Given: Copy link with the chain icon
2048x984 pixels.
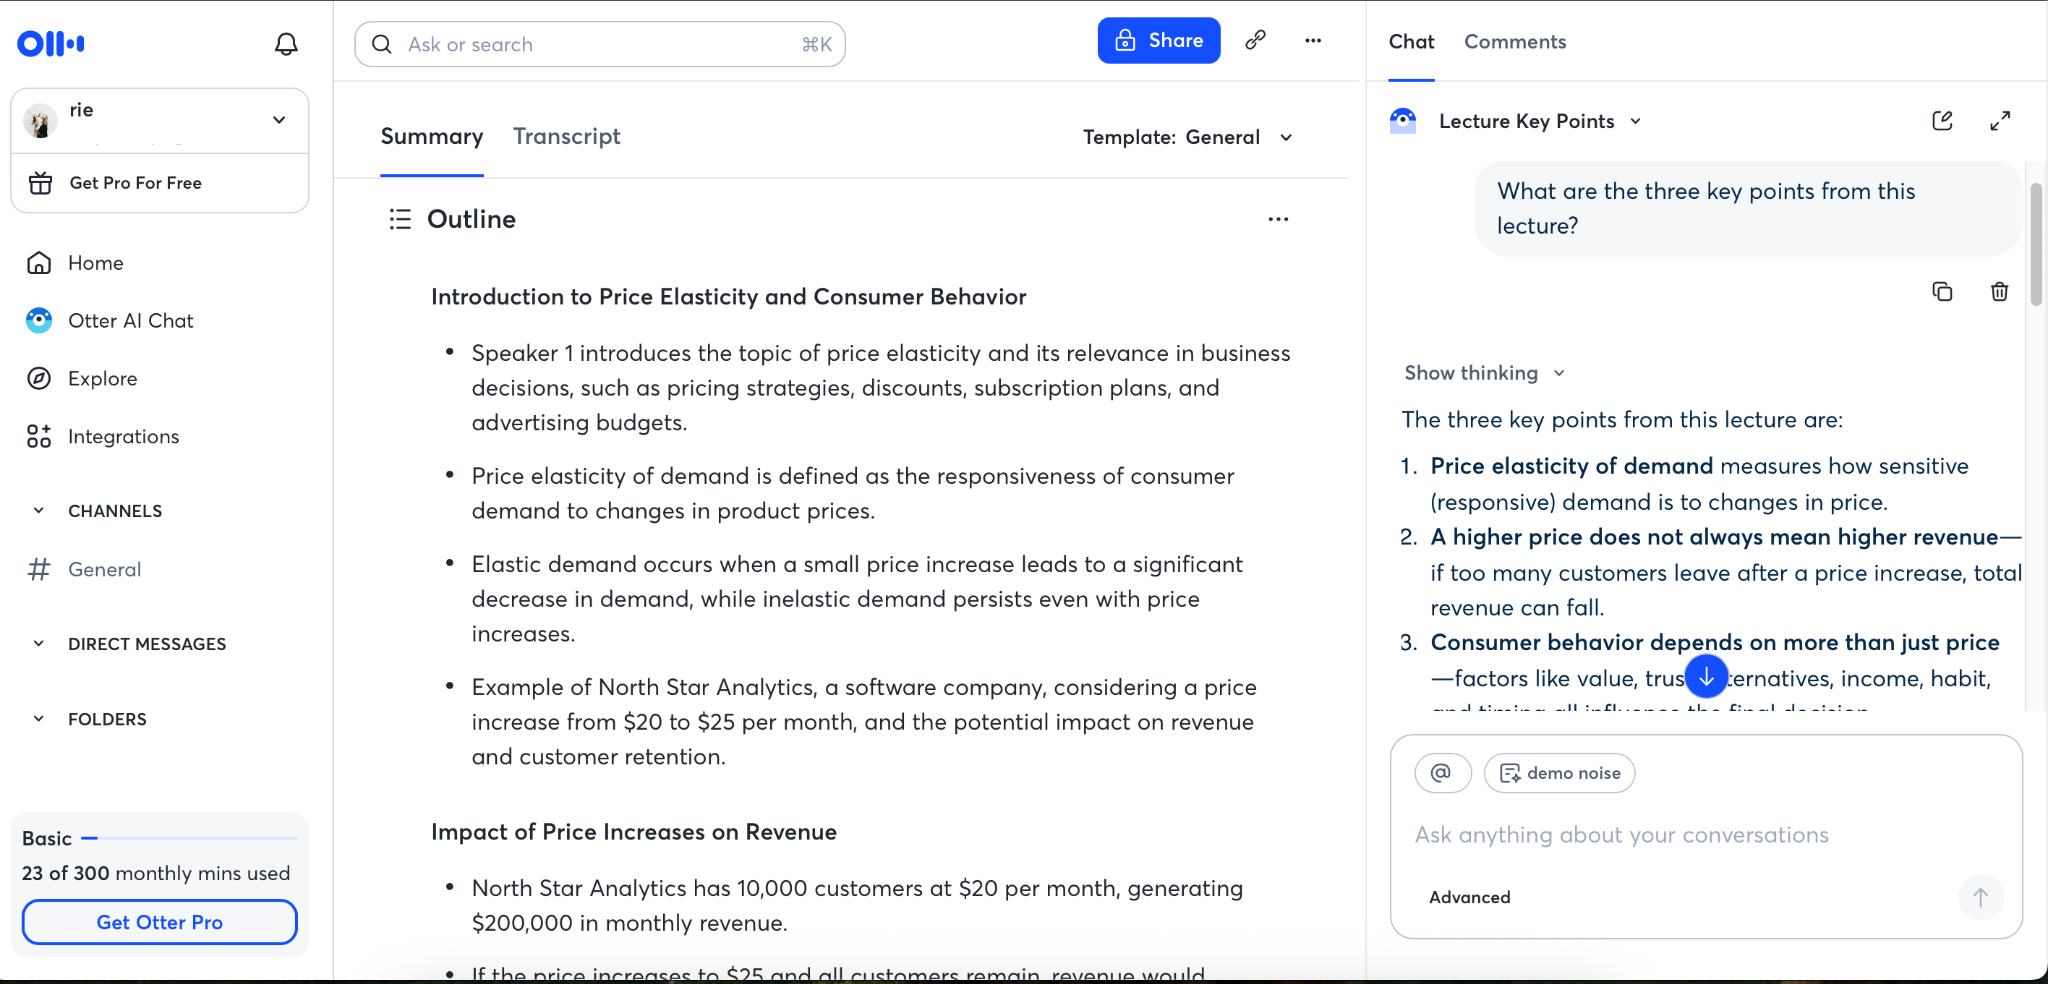Looking at the screenshot, I should pos(1256,41).
